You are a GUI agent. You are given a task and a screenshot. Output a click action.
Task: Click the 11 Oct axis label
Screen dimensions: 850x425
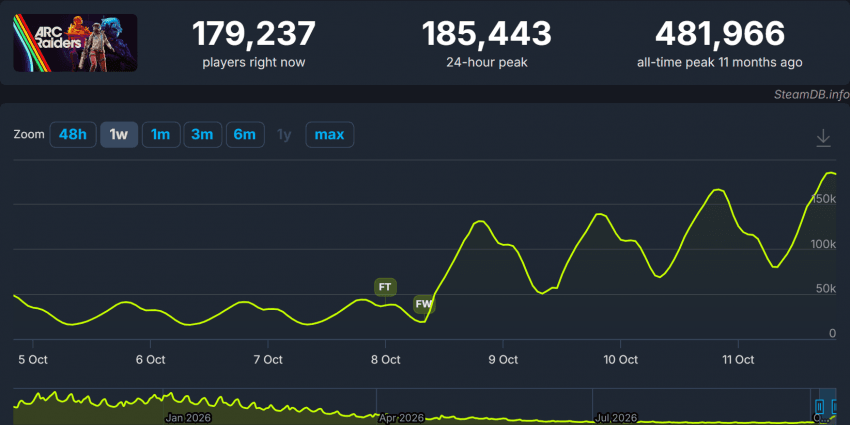[x=738, y=359]
